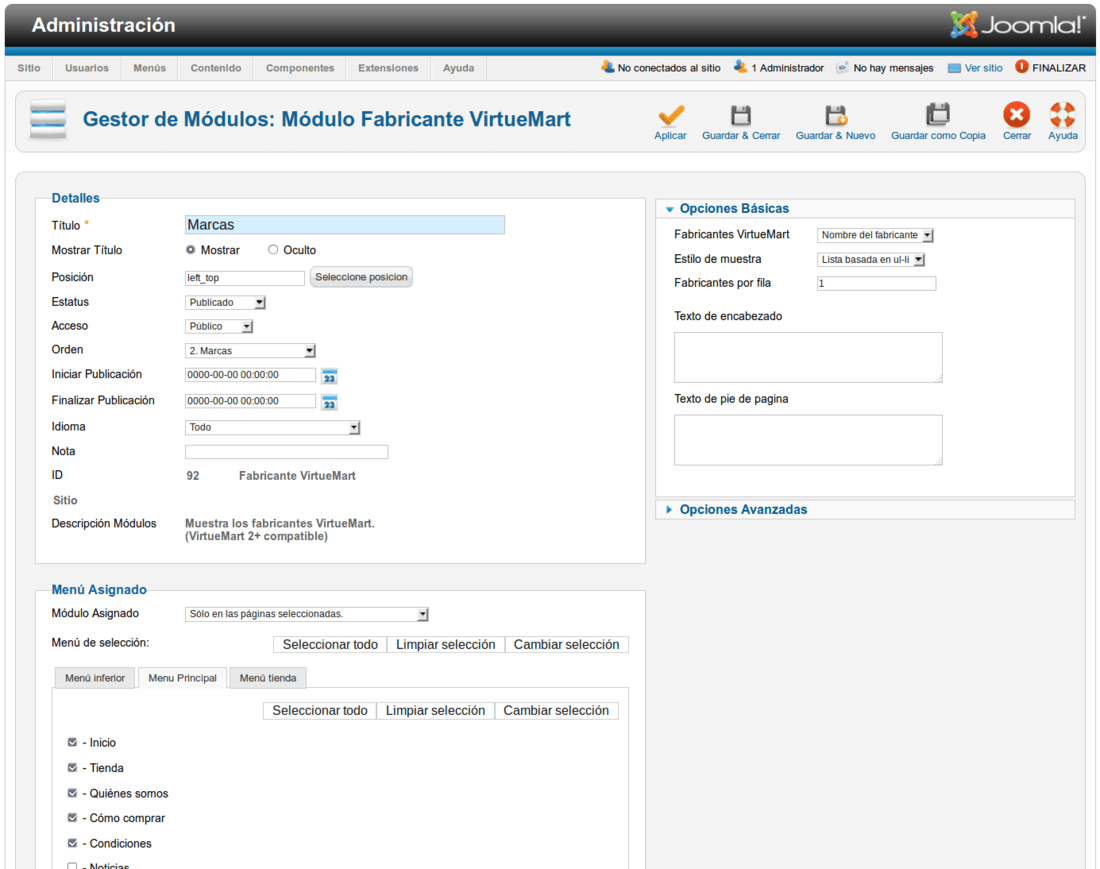
Task: Open the Ayuda menu in the menu bar
Action: (459, 68)
